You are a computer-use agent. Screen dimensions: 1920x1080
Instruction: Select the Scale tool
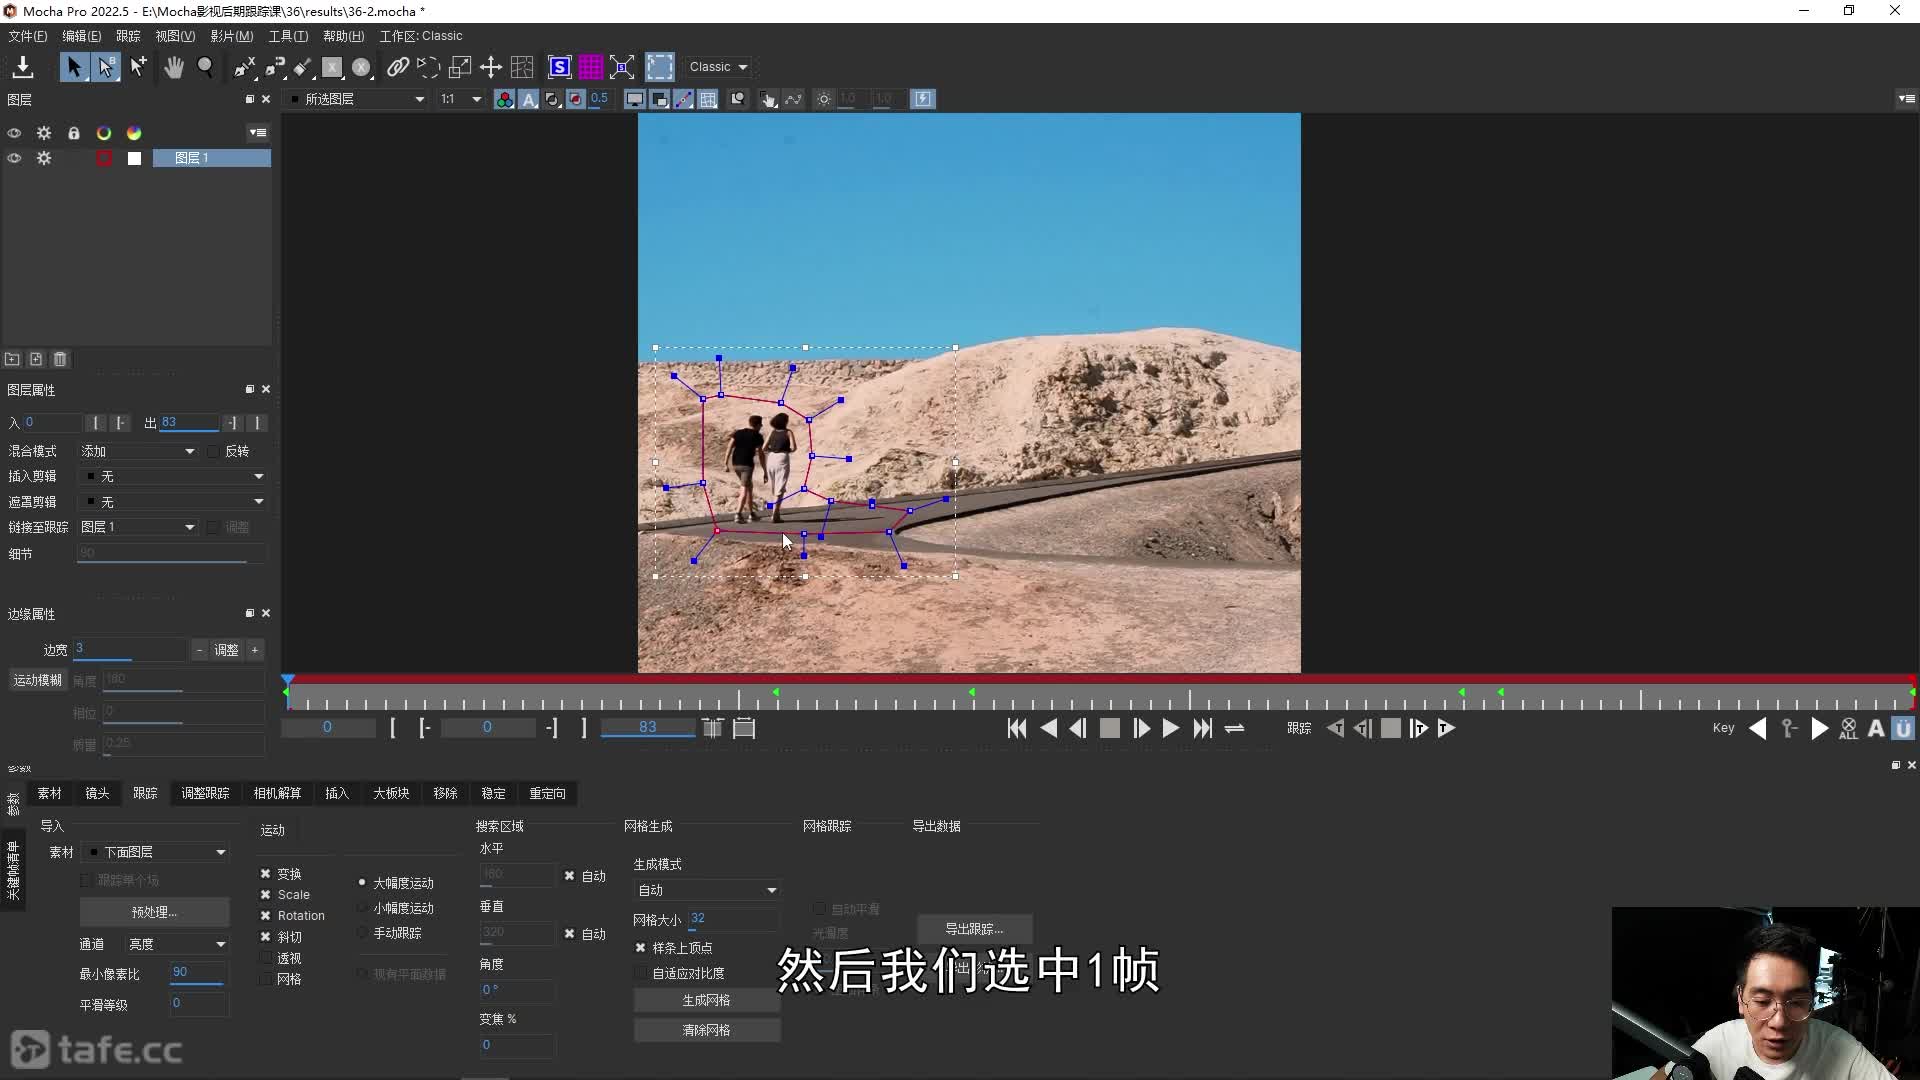[x=460, y=67]
